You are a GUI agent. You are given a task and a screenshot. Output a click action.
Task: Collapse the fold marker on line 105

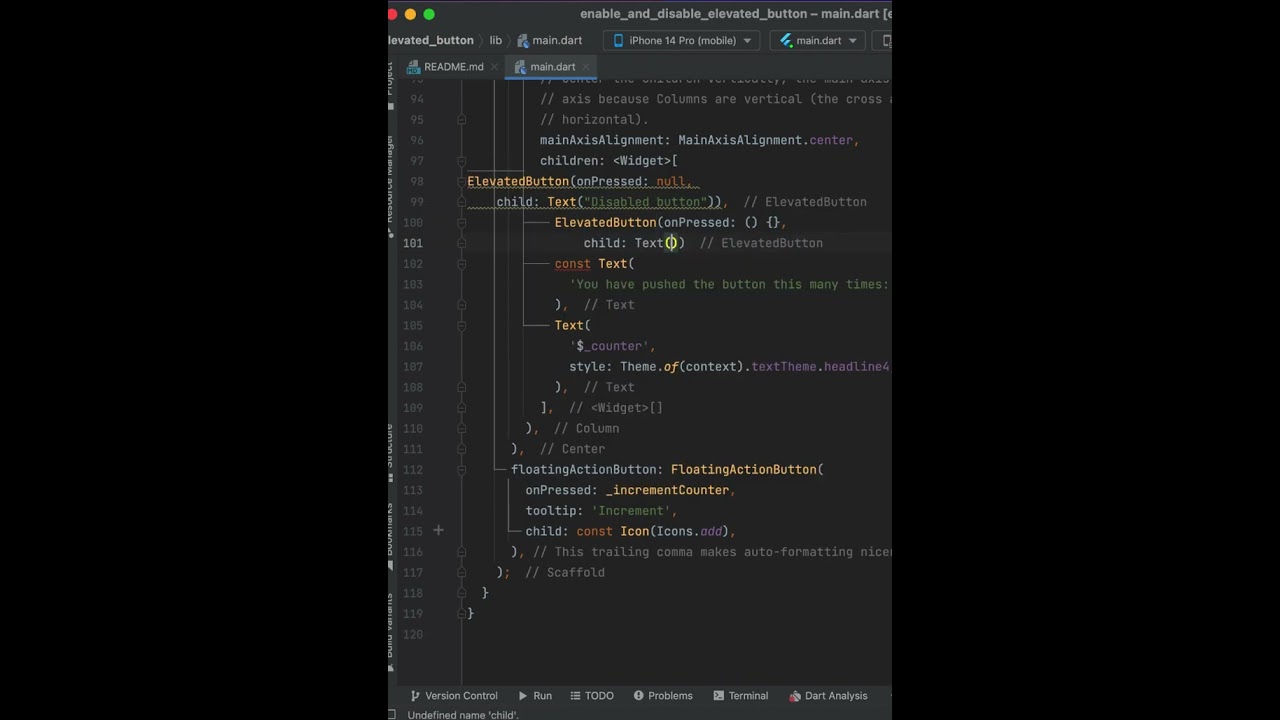point(461,326)
